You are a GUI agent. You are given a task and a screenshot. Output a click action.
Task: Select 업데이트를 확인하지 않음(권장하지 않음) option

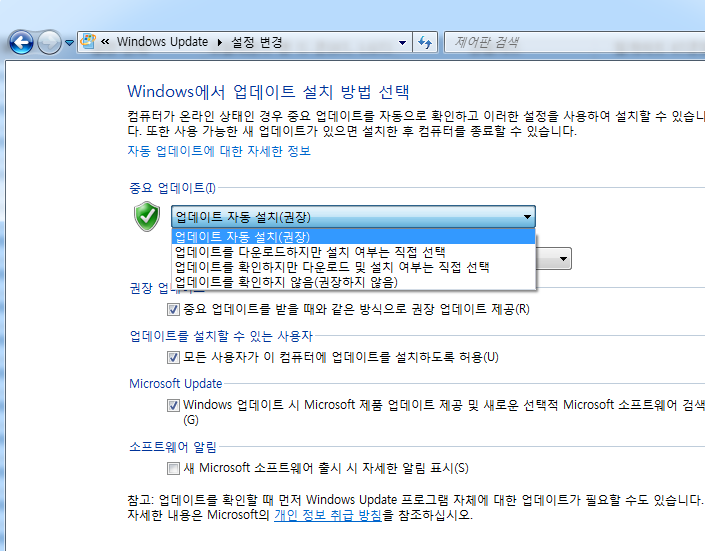pos(353,282)
